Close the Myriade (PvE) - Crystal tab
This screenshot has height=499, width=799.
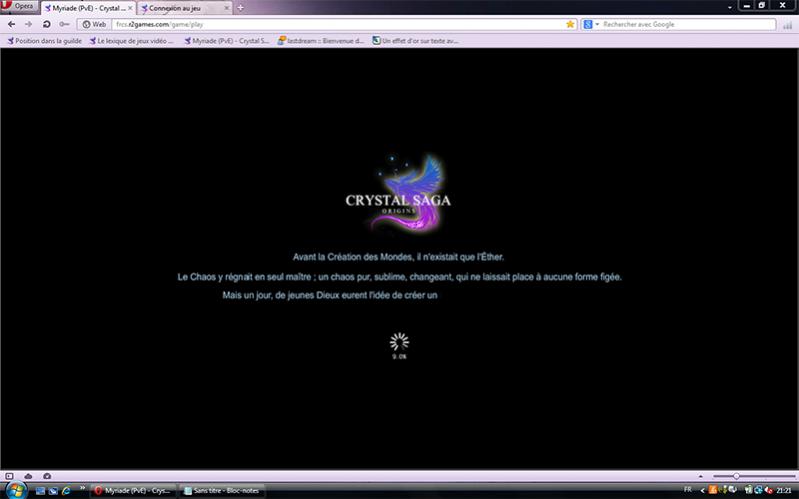[130, 8]
